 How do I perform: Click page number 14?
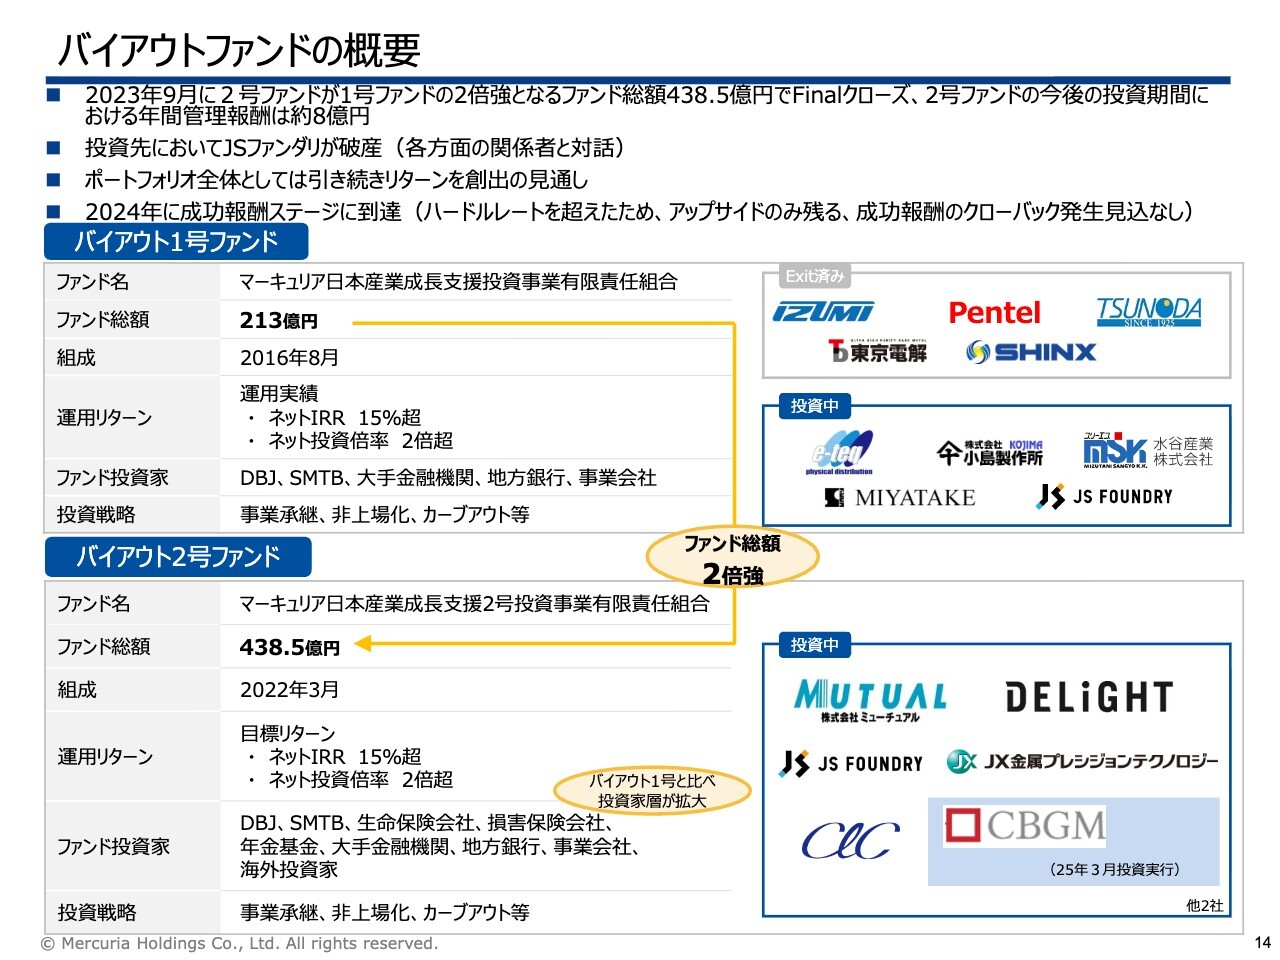1262,943
